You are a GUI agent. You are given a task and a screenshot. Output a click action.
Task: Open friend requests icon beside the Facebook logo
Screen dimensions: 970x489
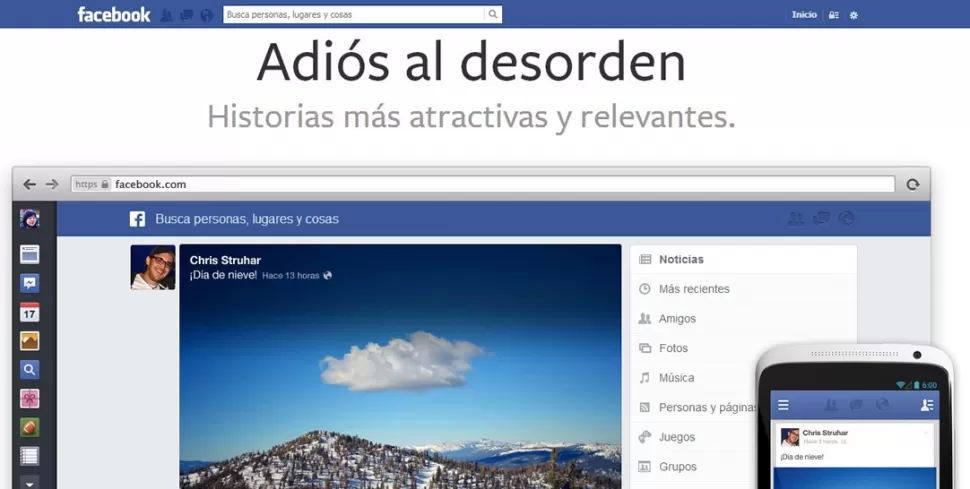tap(167, 15)
